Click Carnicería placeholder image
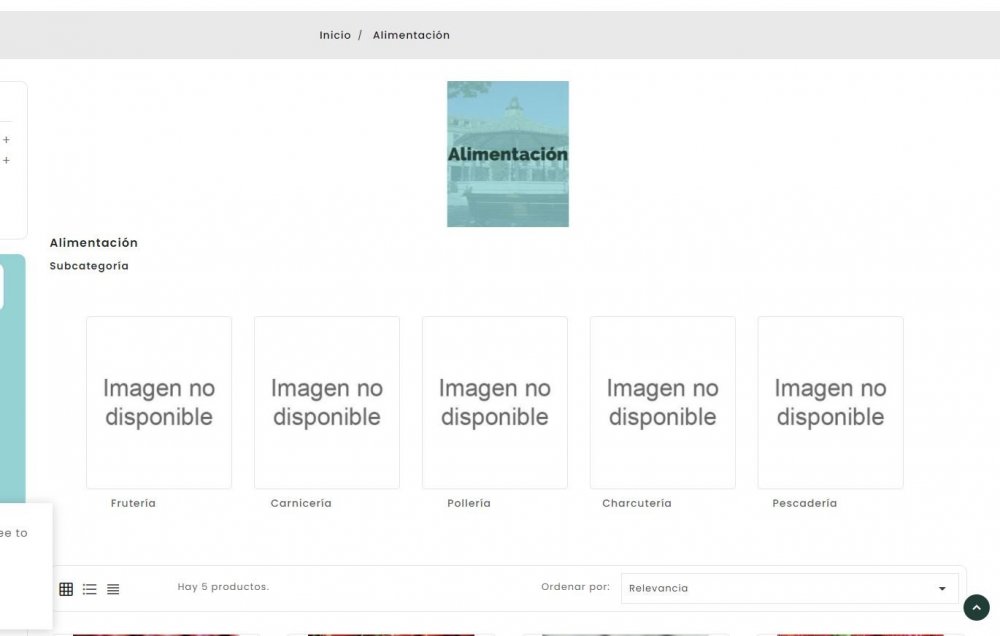This screenshot has width=1000, height=636. (x=327, y=403)
